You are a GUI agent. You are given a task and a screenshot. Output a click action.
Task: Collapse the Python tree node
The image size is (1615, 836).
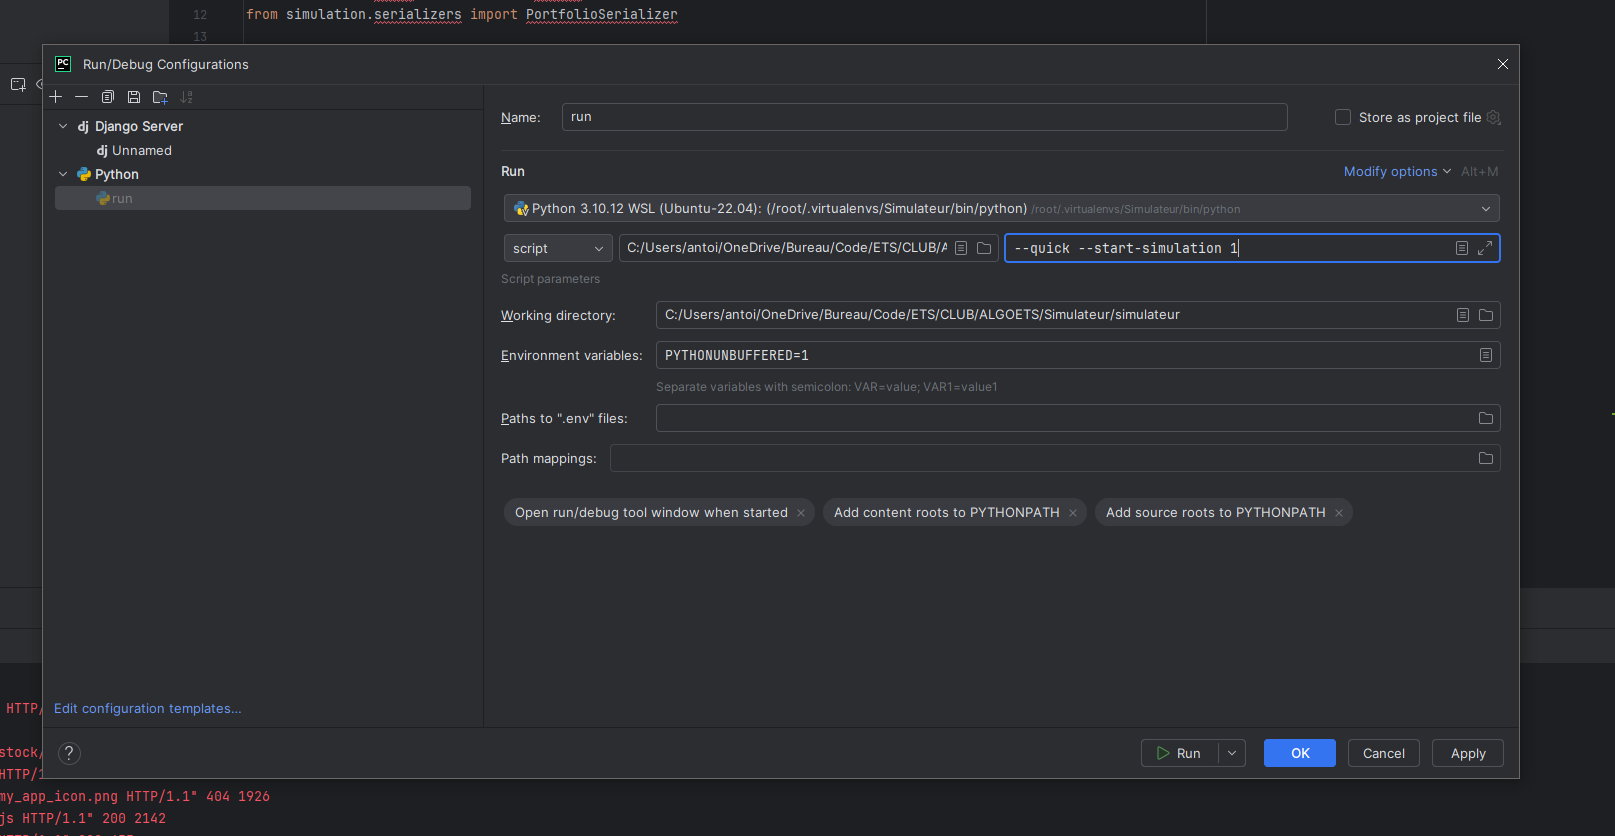63,174
